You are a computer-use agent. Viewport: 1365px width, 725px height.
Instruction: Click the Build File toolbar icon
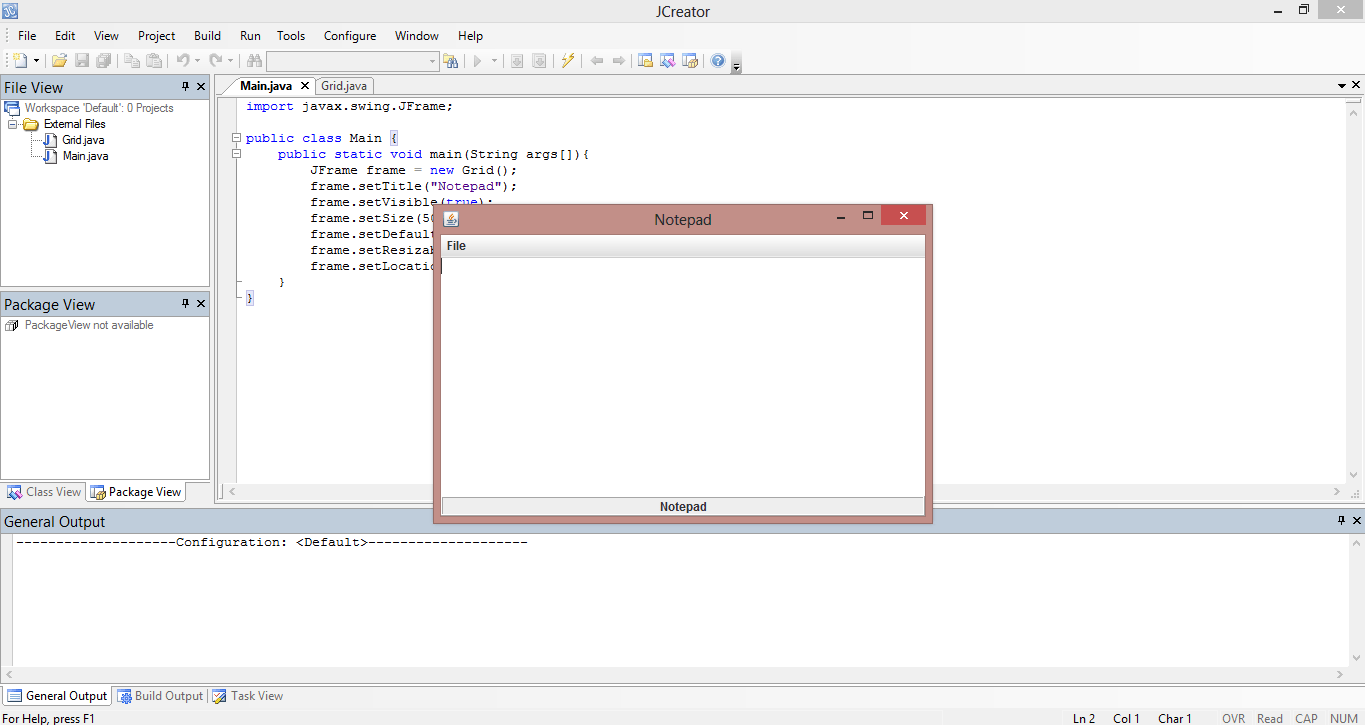coord(517,61)
